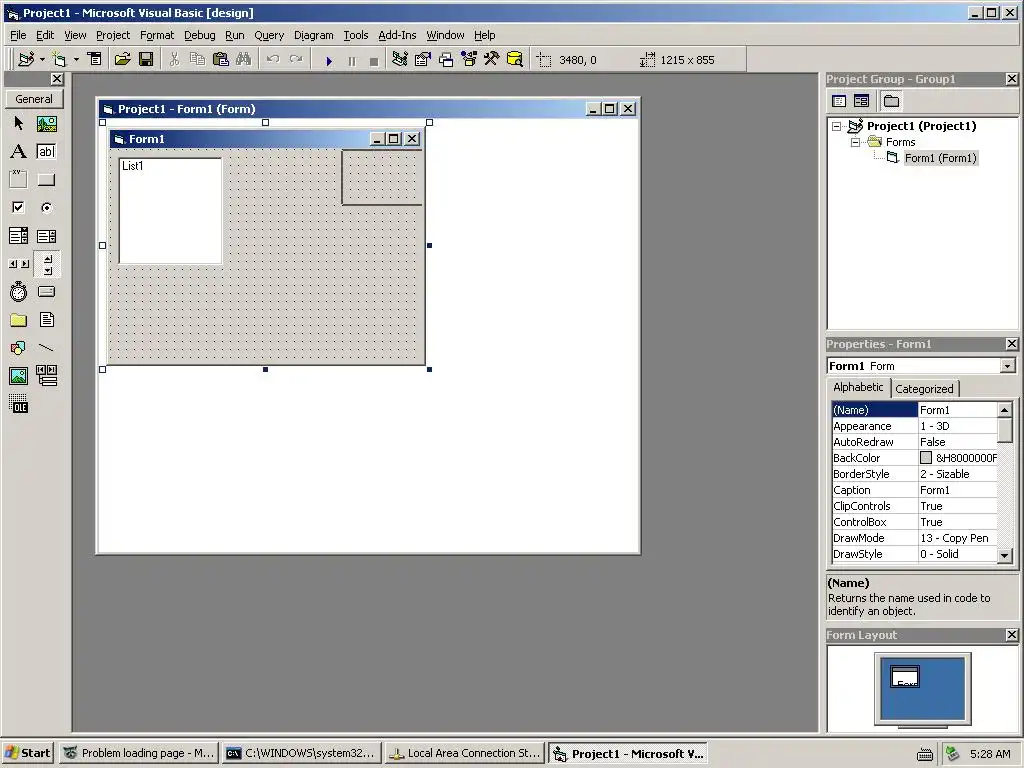Screen dimensions: 1024x768
Task: Select the Label control tool
Action: [x=18, y=152]
